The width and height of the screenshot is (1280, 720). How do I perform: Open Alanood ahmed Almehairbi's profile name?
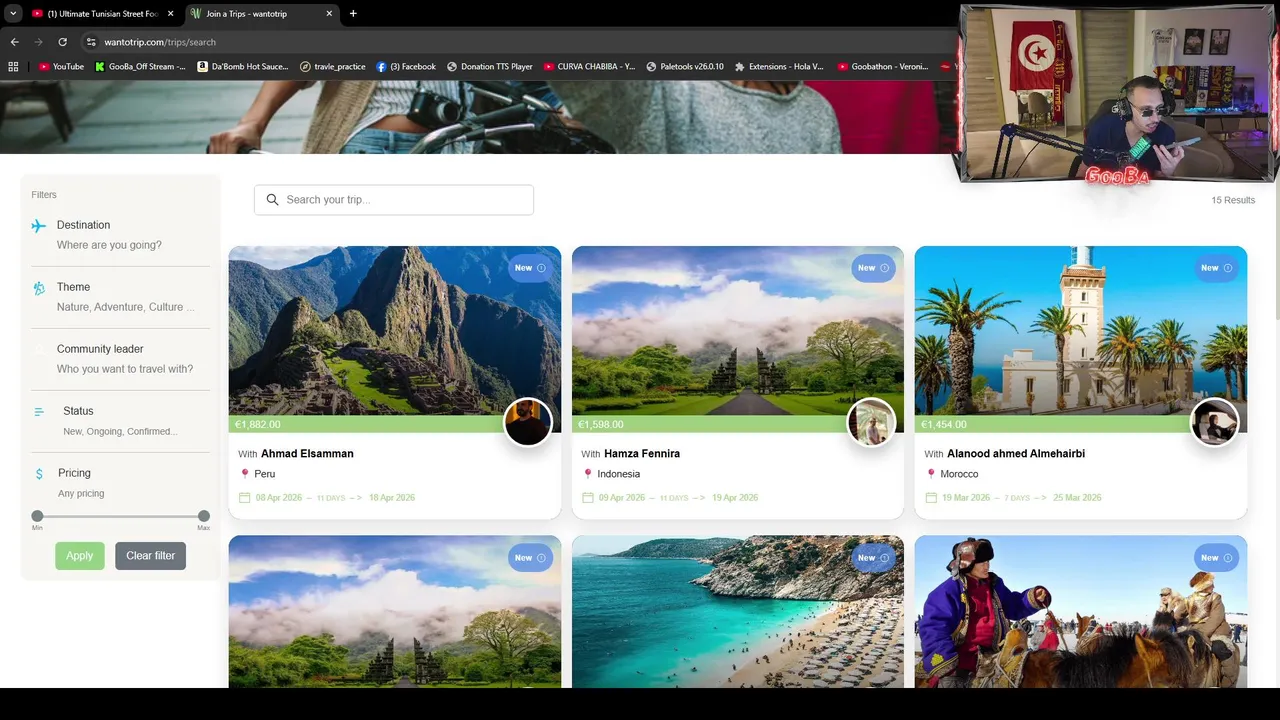[1016, 454]
